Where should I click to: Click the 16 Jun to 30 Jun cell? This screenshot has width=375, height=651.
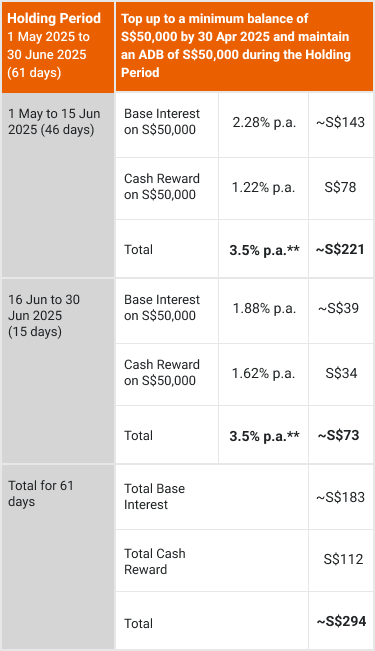58,371
